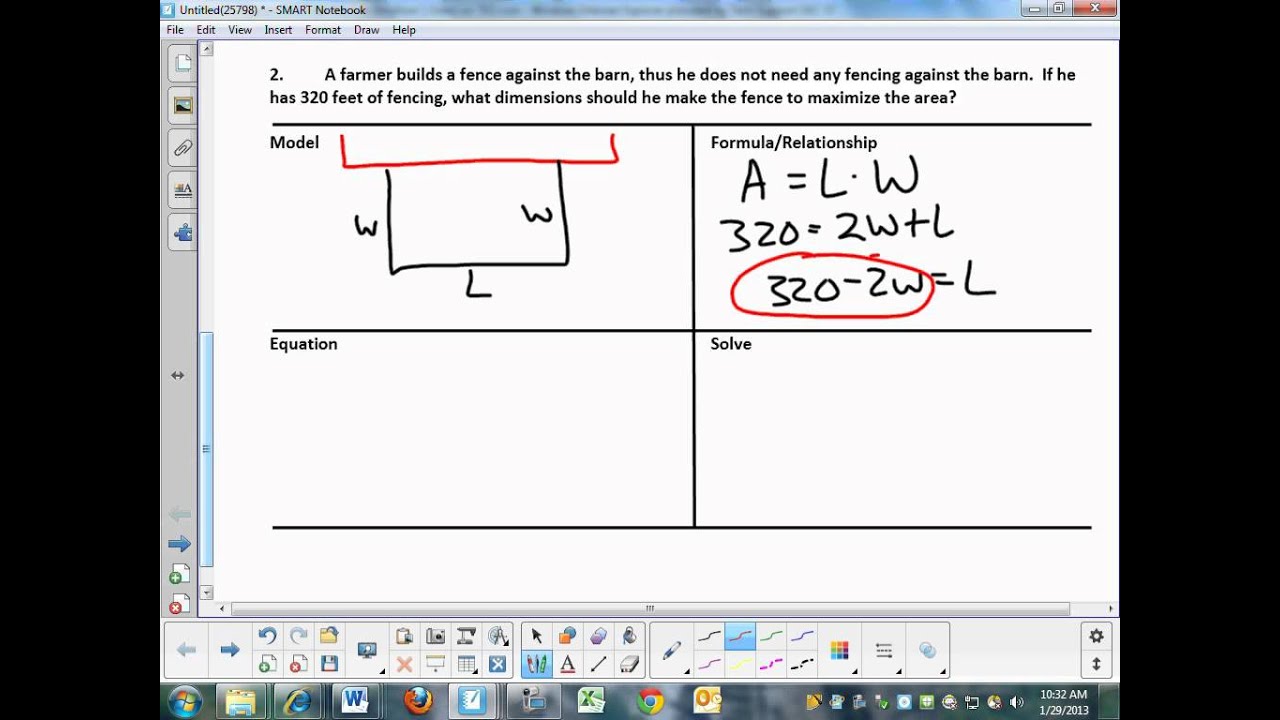The height and width of the screenshot is (720, 1280).
Task: Choose the black pen style
Action: click(709, 636)
